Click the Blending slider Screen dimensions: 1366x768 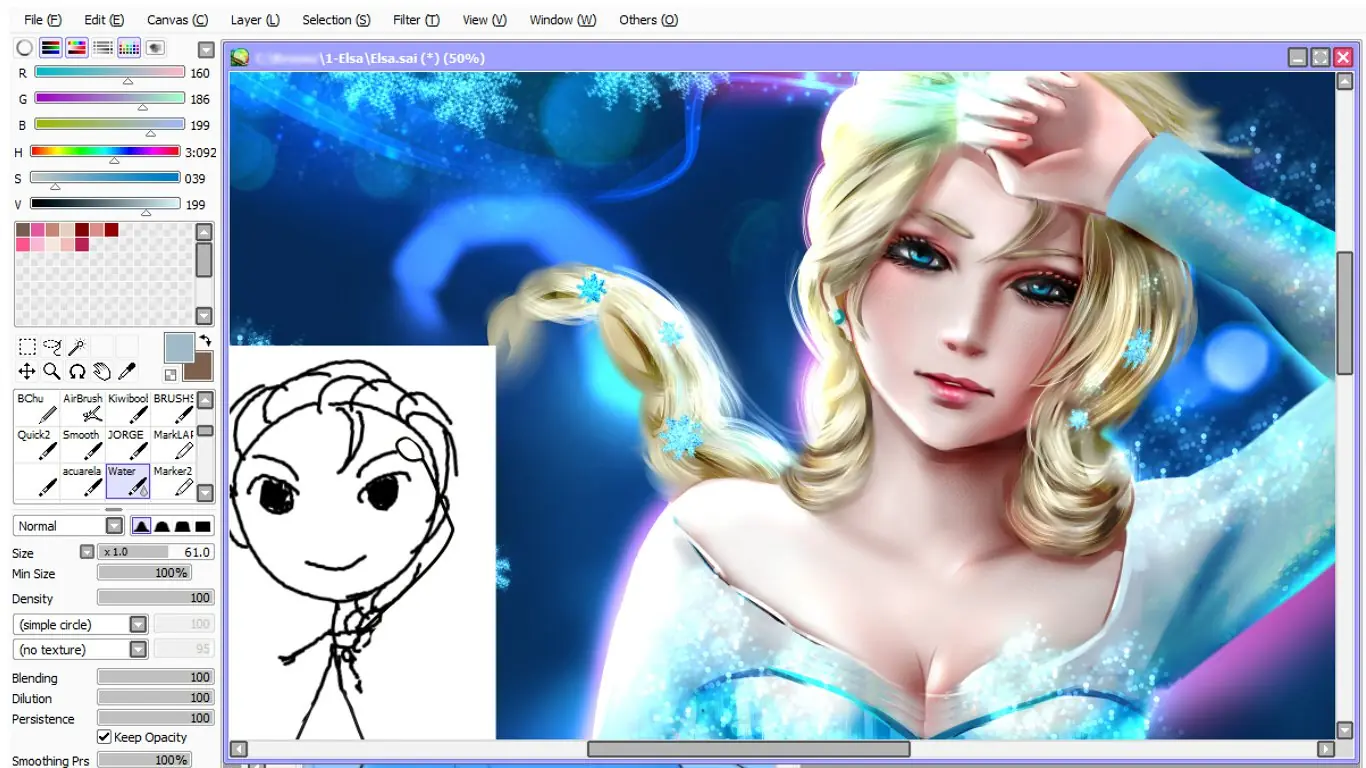pos(155,677)
